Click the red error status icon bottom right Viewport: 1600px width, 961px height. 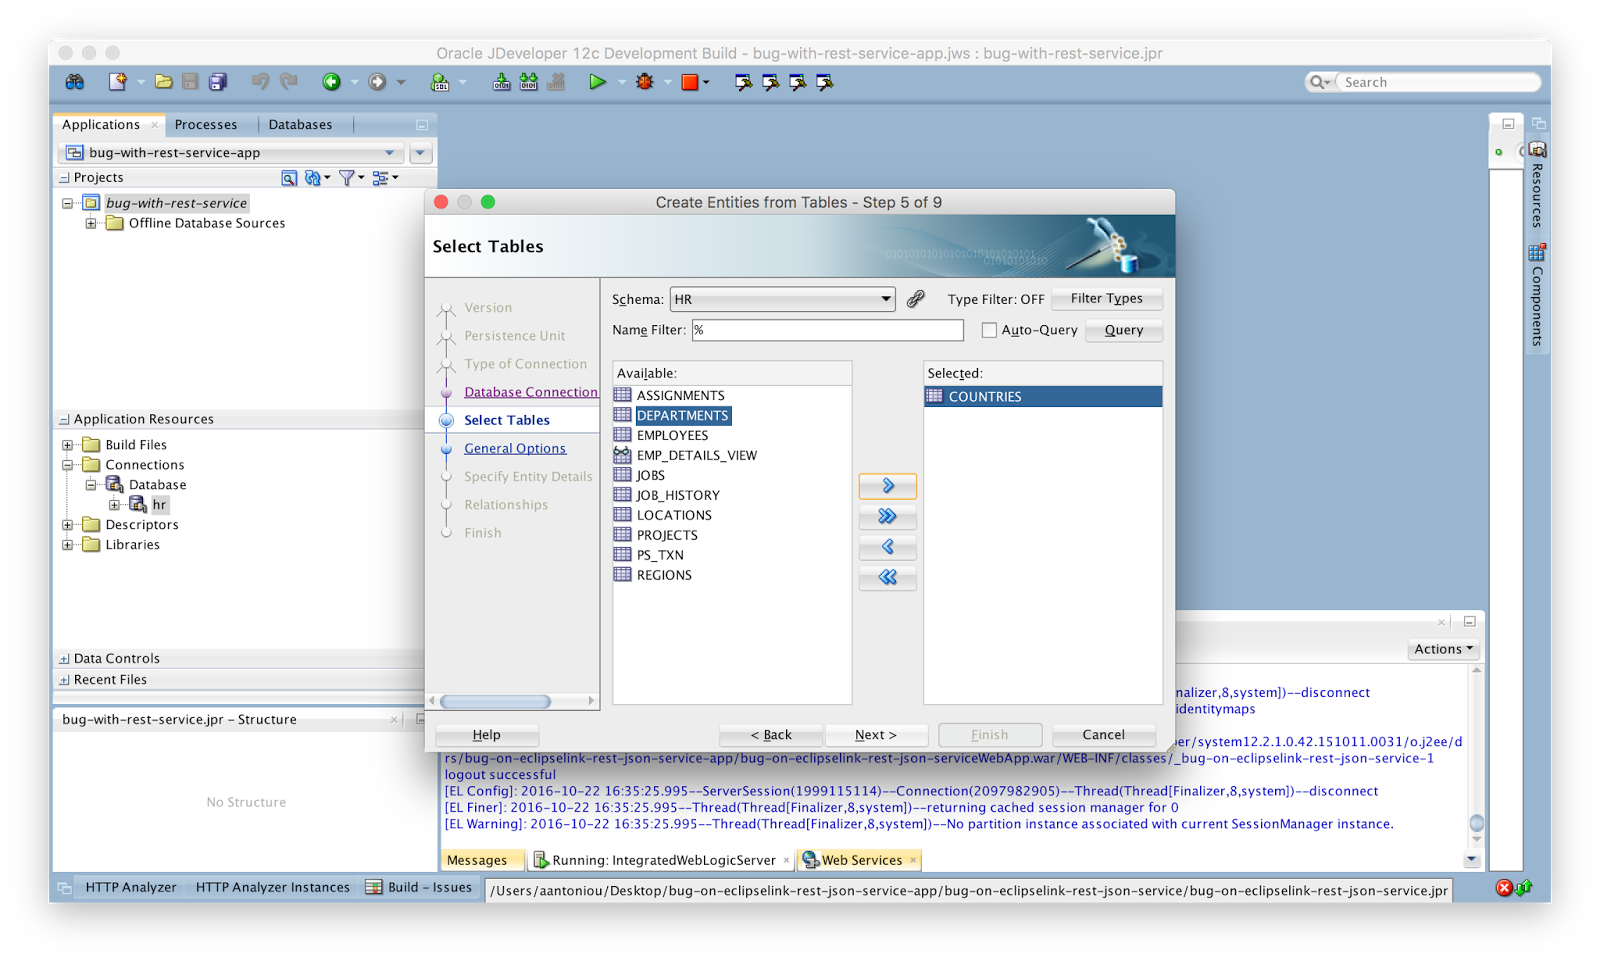(1504, 888)
